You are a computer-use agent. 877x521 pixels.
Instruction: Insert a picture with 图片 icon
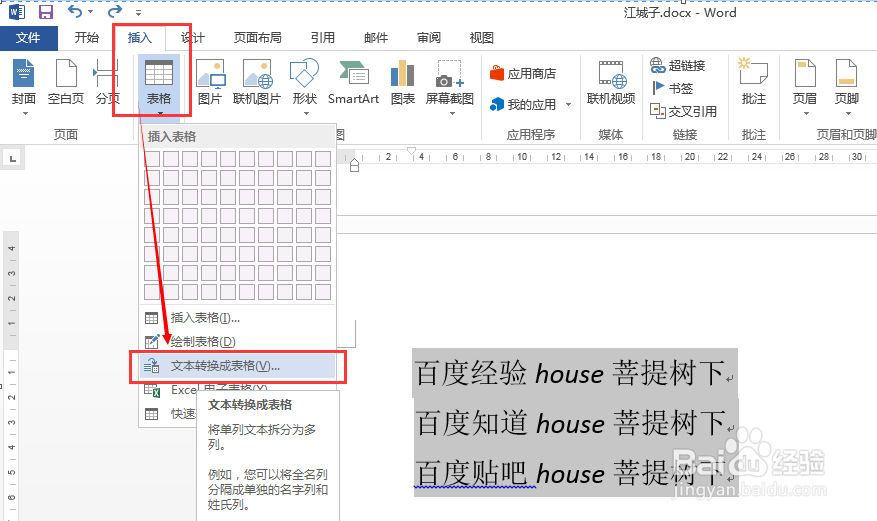[210, 74]
